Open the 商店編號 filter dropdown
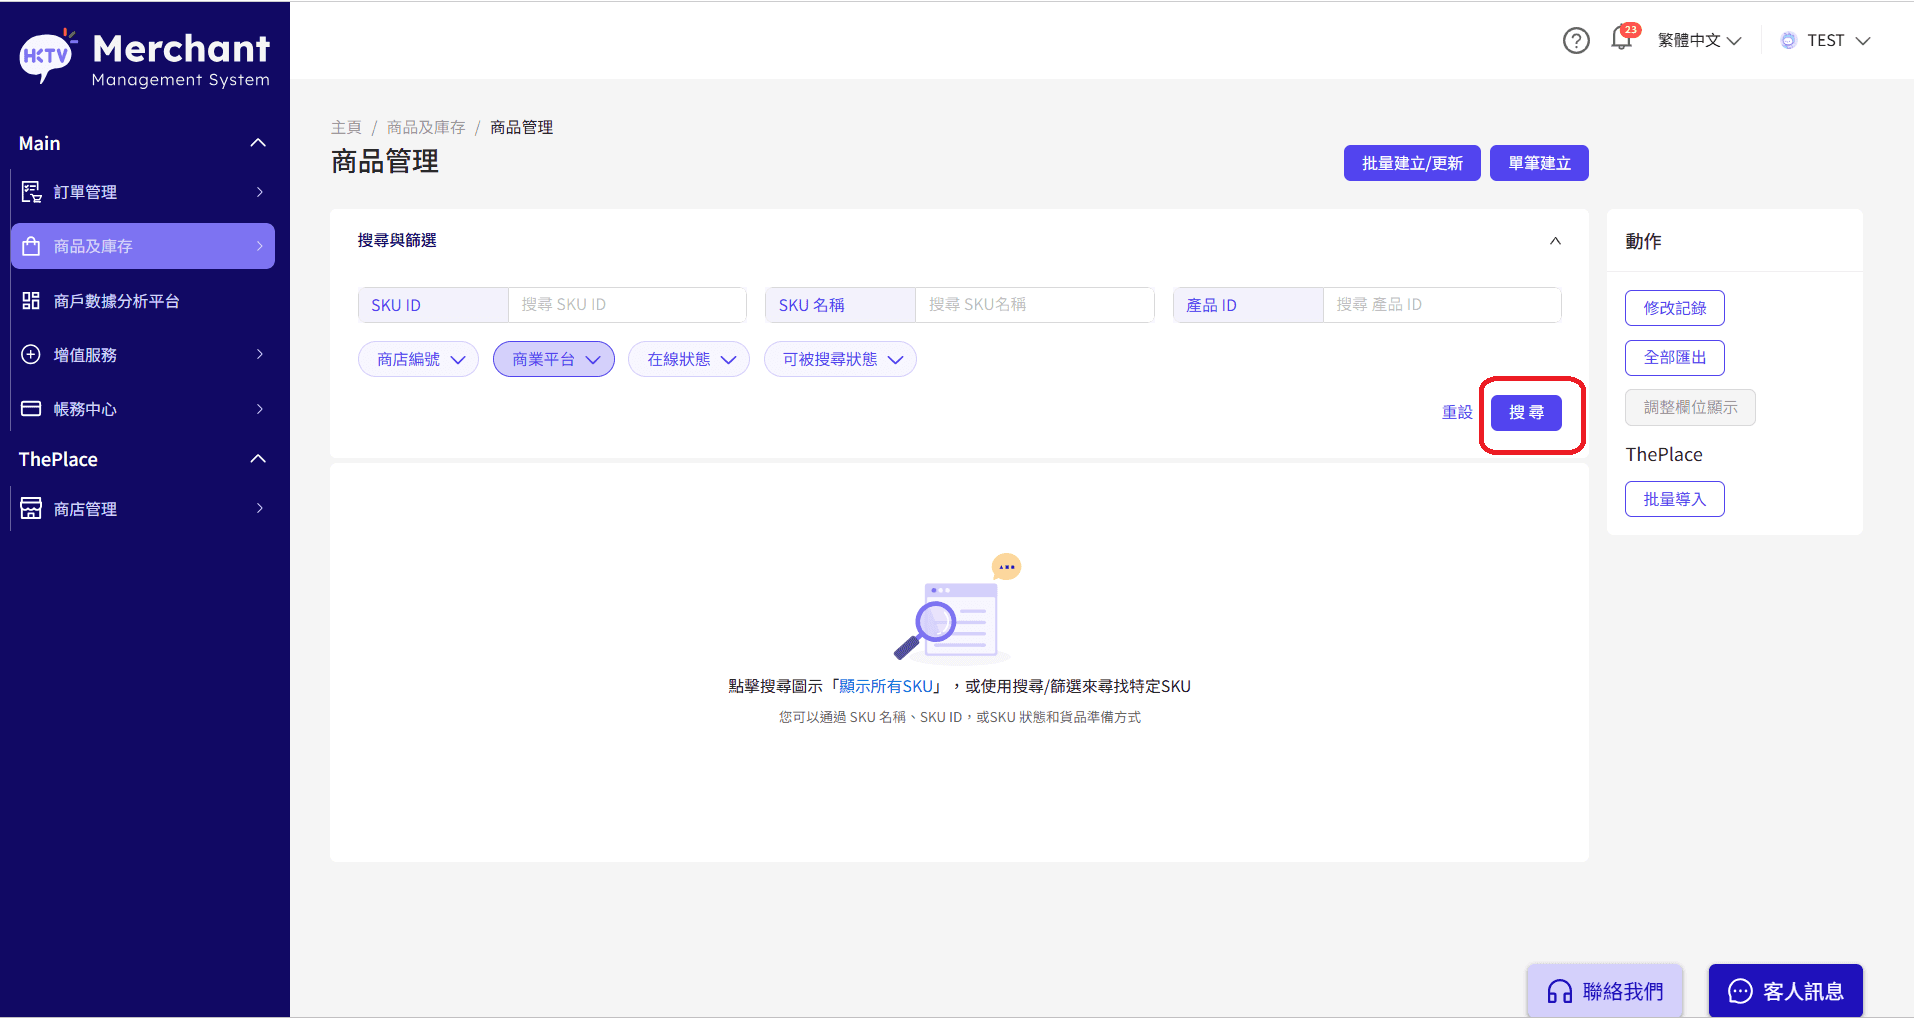This screenshot has width=1914, height=1018. click(x=418, y=359)
